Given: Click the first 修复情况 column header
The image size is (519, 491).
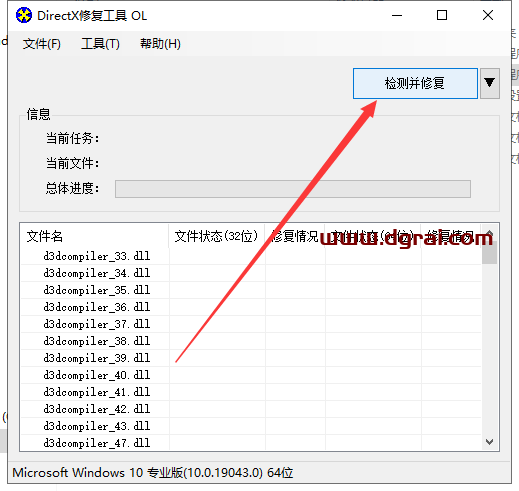Looking at the screenshot, I should click(x=295, y=236).
